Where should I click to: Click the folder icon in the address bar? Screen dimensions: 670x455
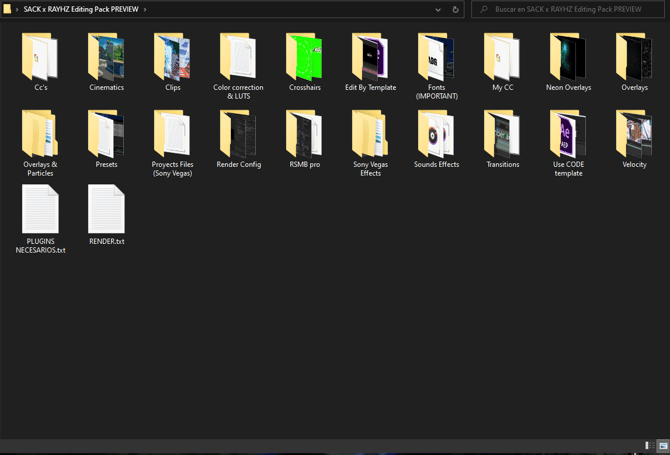click(x=7, y=9)
